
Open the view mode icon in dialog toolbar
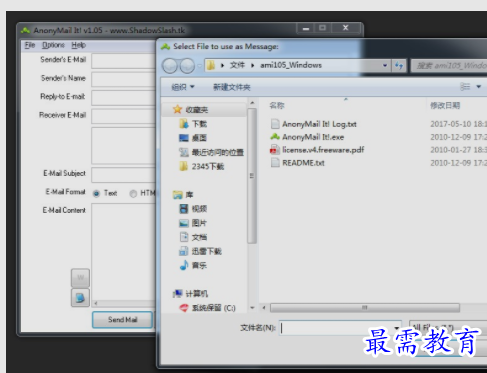465,87
